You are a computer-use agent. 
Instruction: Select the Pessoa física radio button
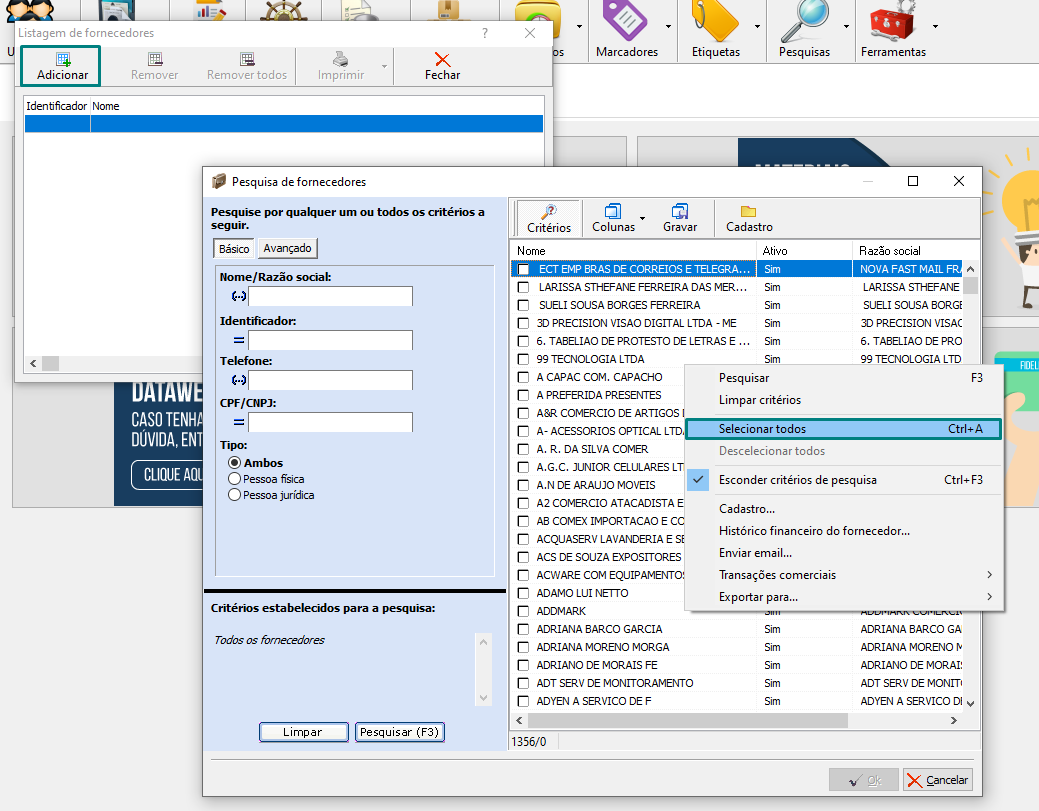coord(235,479)
